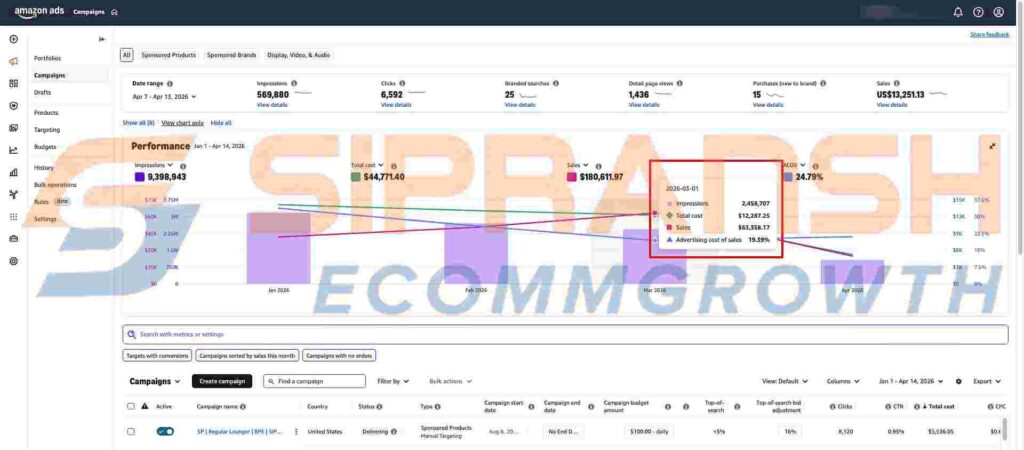Click the info icon next to Campaign name header

[x=243, y=407]
